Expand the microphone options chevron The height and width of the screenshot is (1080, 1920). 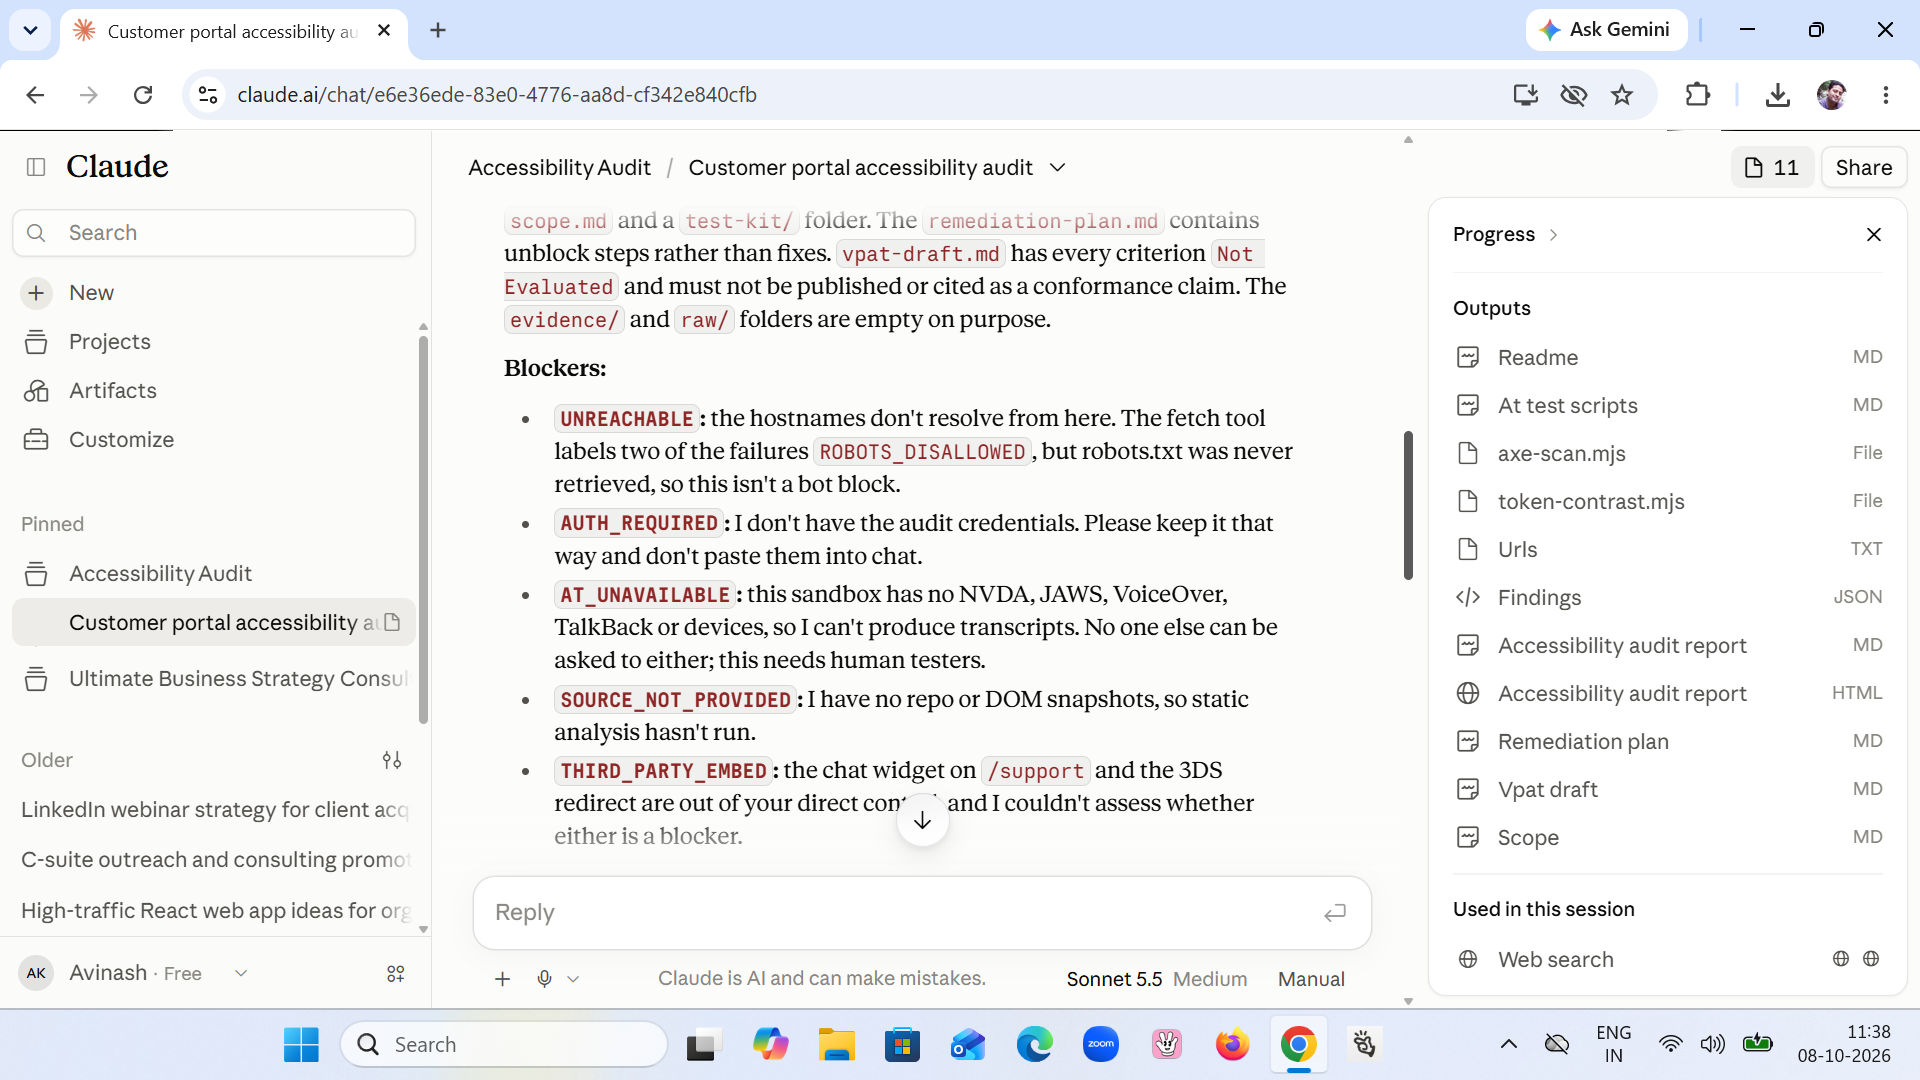pos(573,979)
